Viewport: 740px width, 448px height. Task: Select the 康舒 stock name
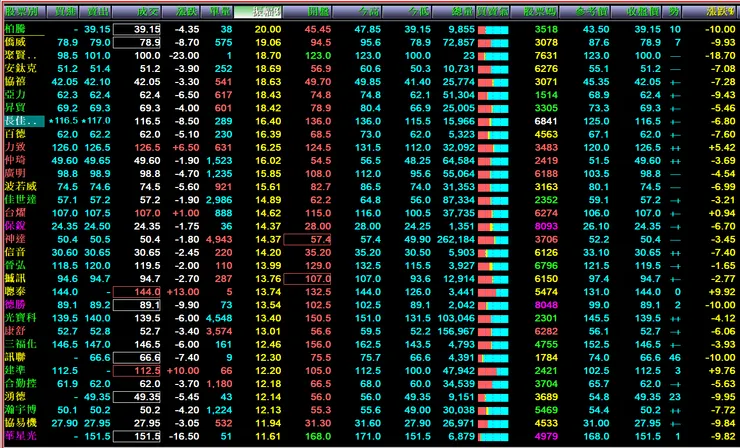click(15, 331)
